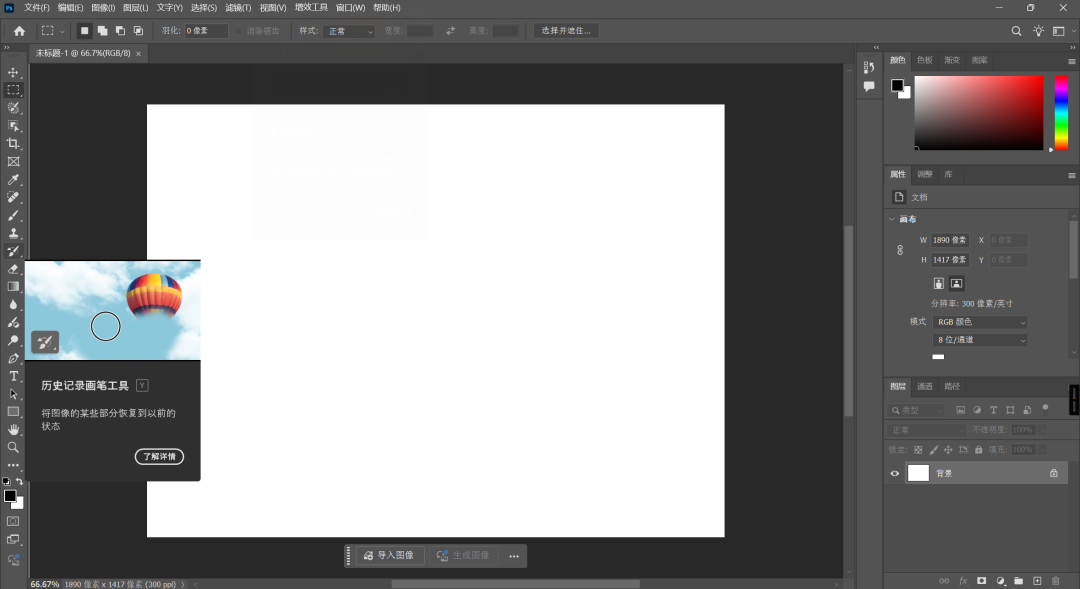This screenshot has width=1080, height=589.
Task: Select the Rectangle shape tool
Action: 13,412
